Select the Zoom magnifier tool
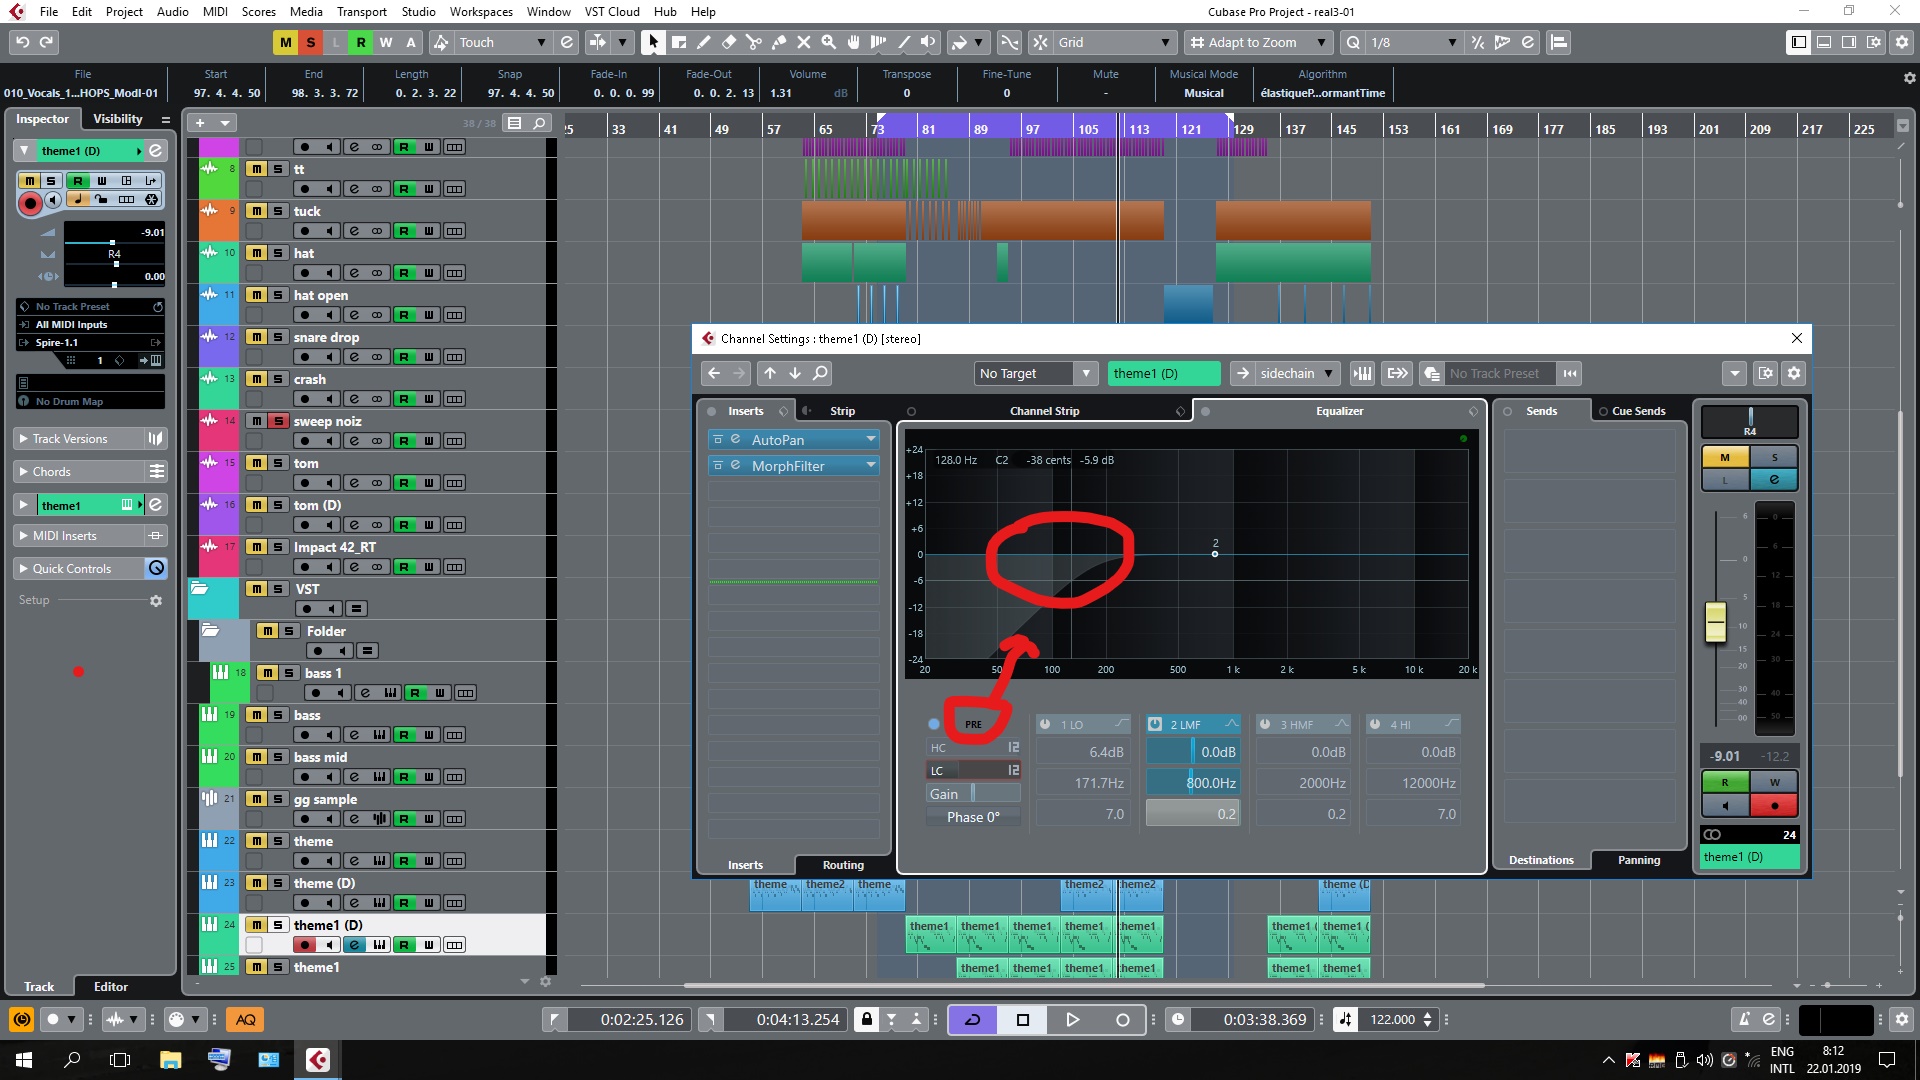This screenshot has height=1080, width=1920. coord(829,42)
